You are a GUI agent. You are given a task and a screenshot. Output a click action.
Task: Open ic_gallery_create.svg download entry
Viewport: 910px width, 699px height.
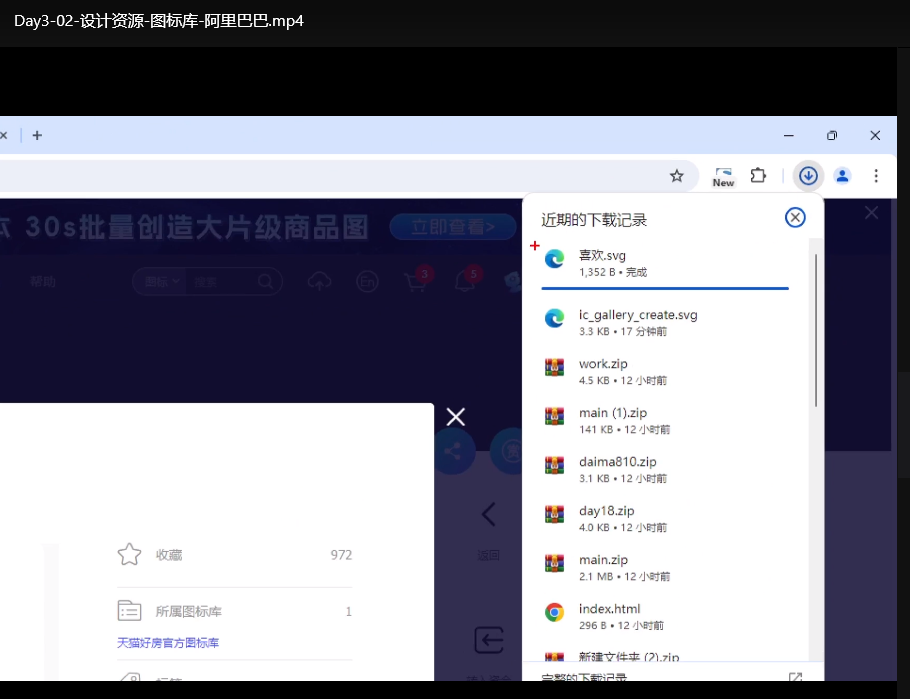[x=665, y=322]
